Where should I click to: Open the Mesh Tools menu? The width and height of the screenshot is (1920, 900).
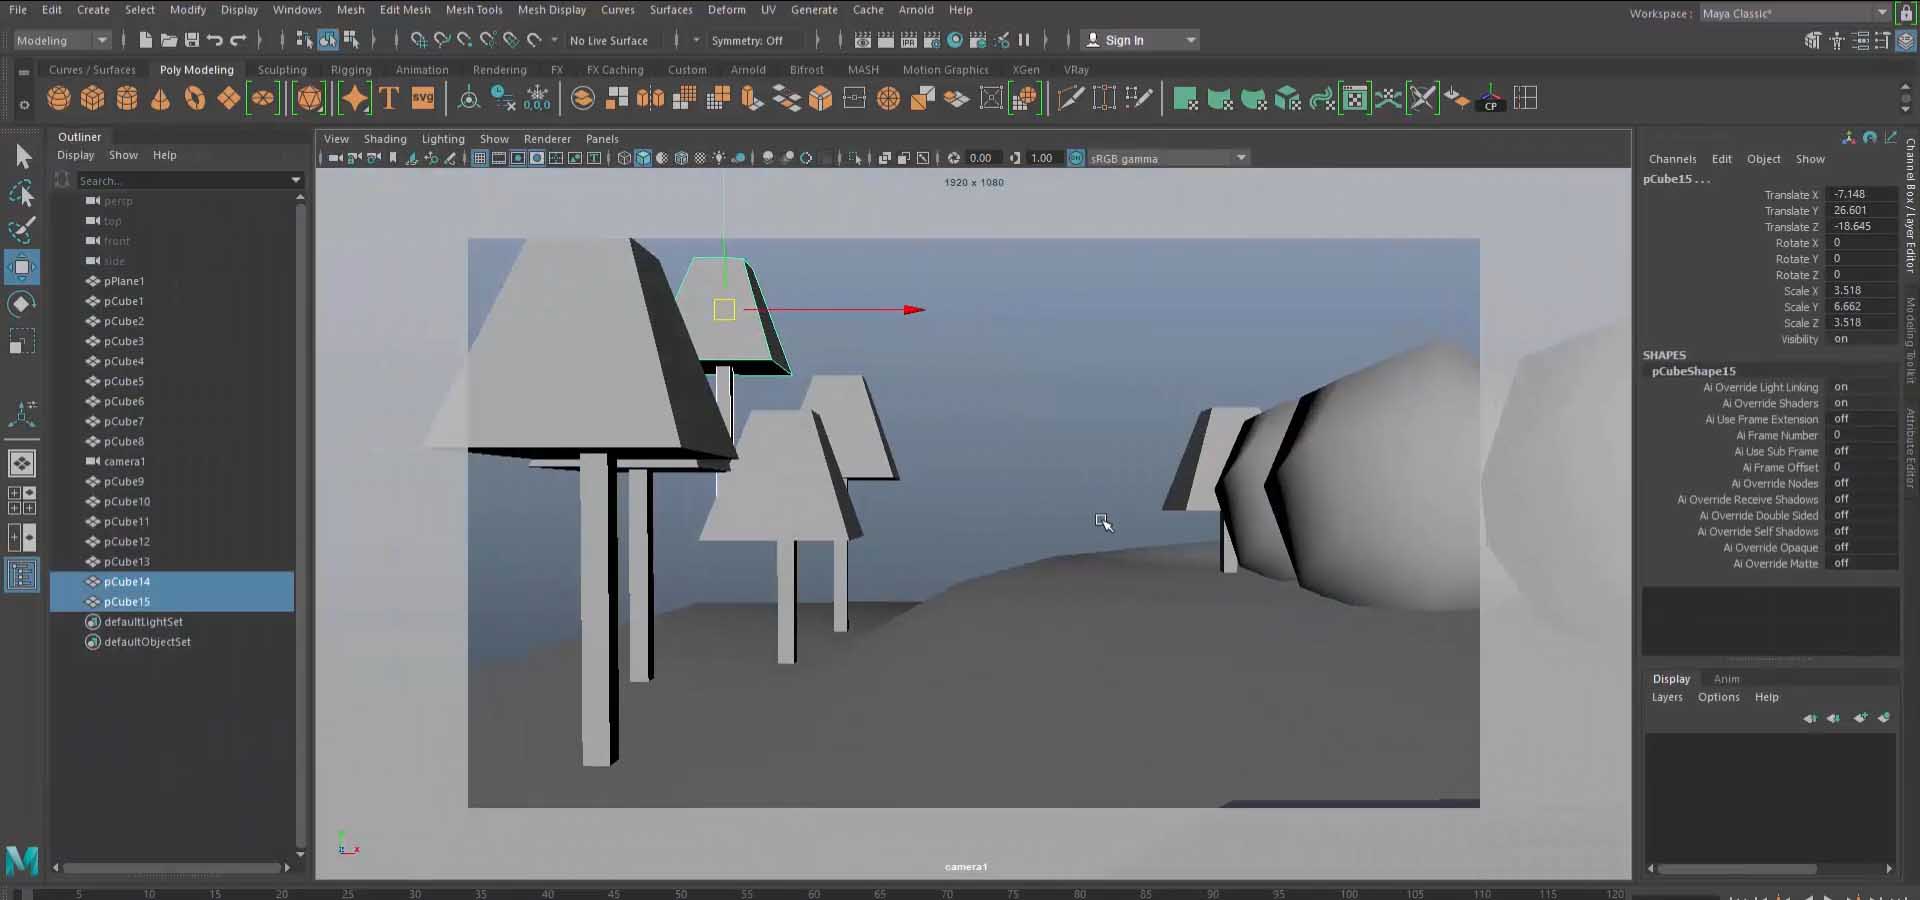tap(473, 10)
